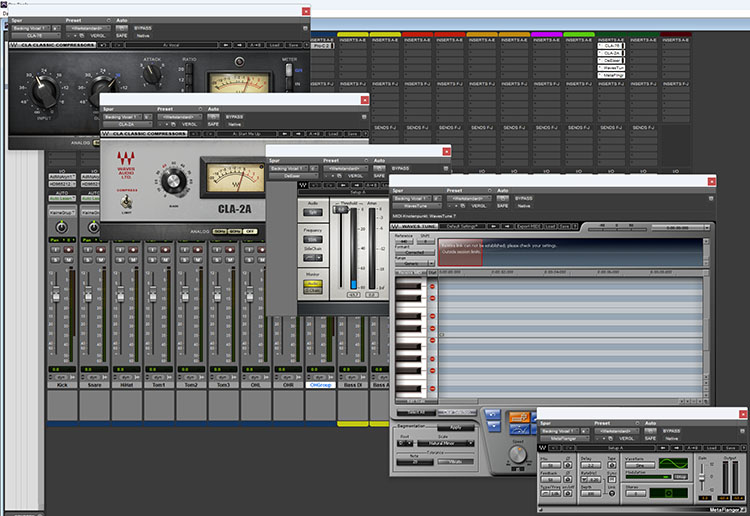Viewport: 750px width, 516px height.
Task: Click WavesTune blue undo arrow button
Action: coord(493,414)
